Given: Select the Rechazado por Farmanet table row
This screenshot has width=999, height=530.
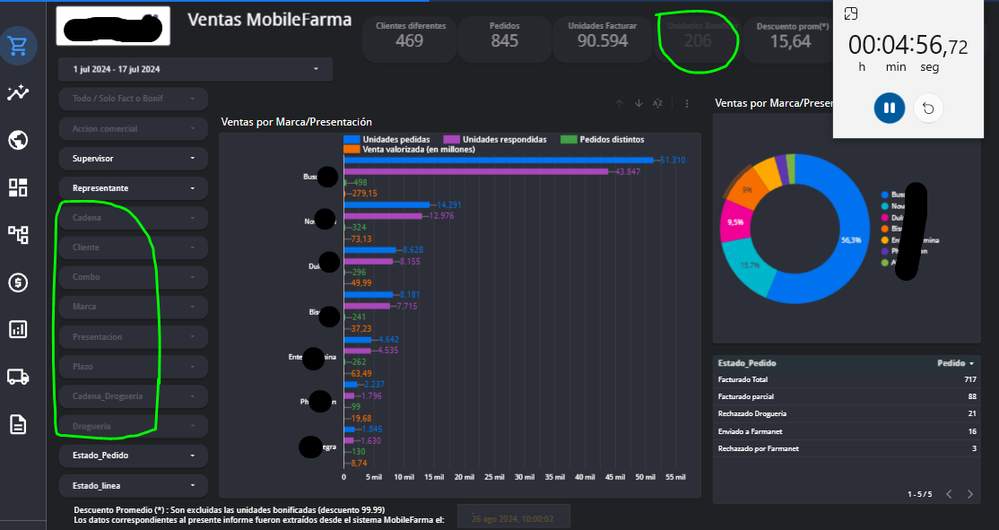Looking at the screenshot, I should pos(847,448).
